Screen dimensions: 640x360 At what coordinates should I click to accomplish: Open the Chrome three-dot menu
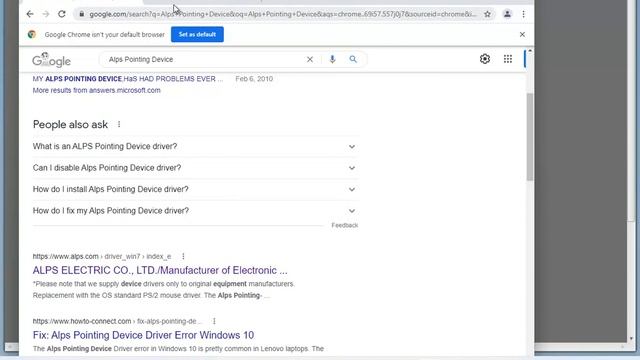pyautogui.click(x=523, y=14)
